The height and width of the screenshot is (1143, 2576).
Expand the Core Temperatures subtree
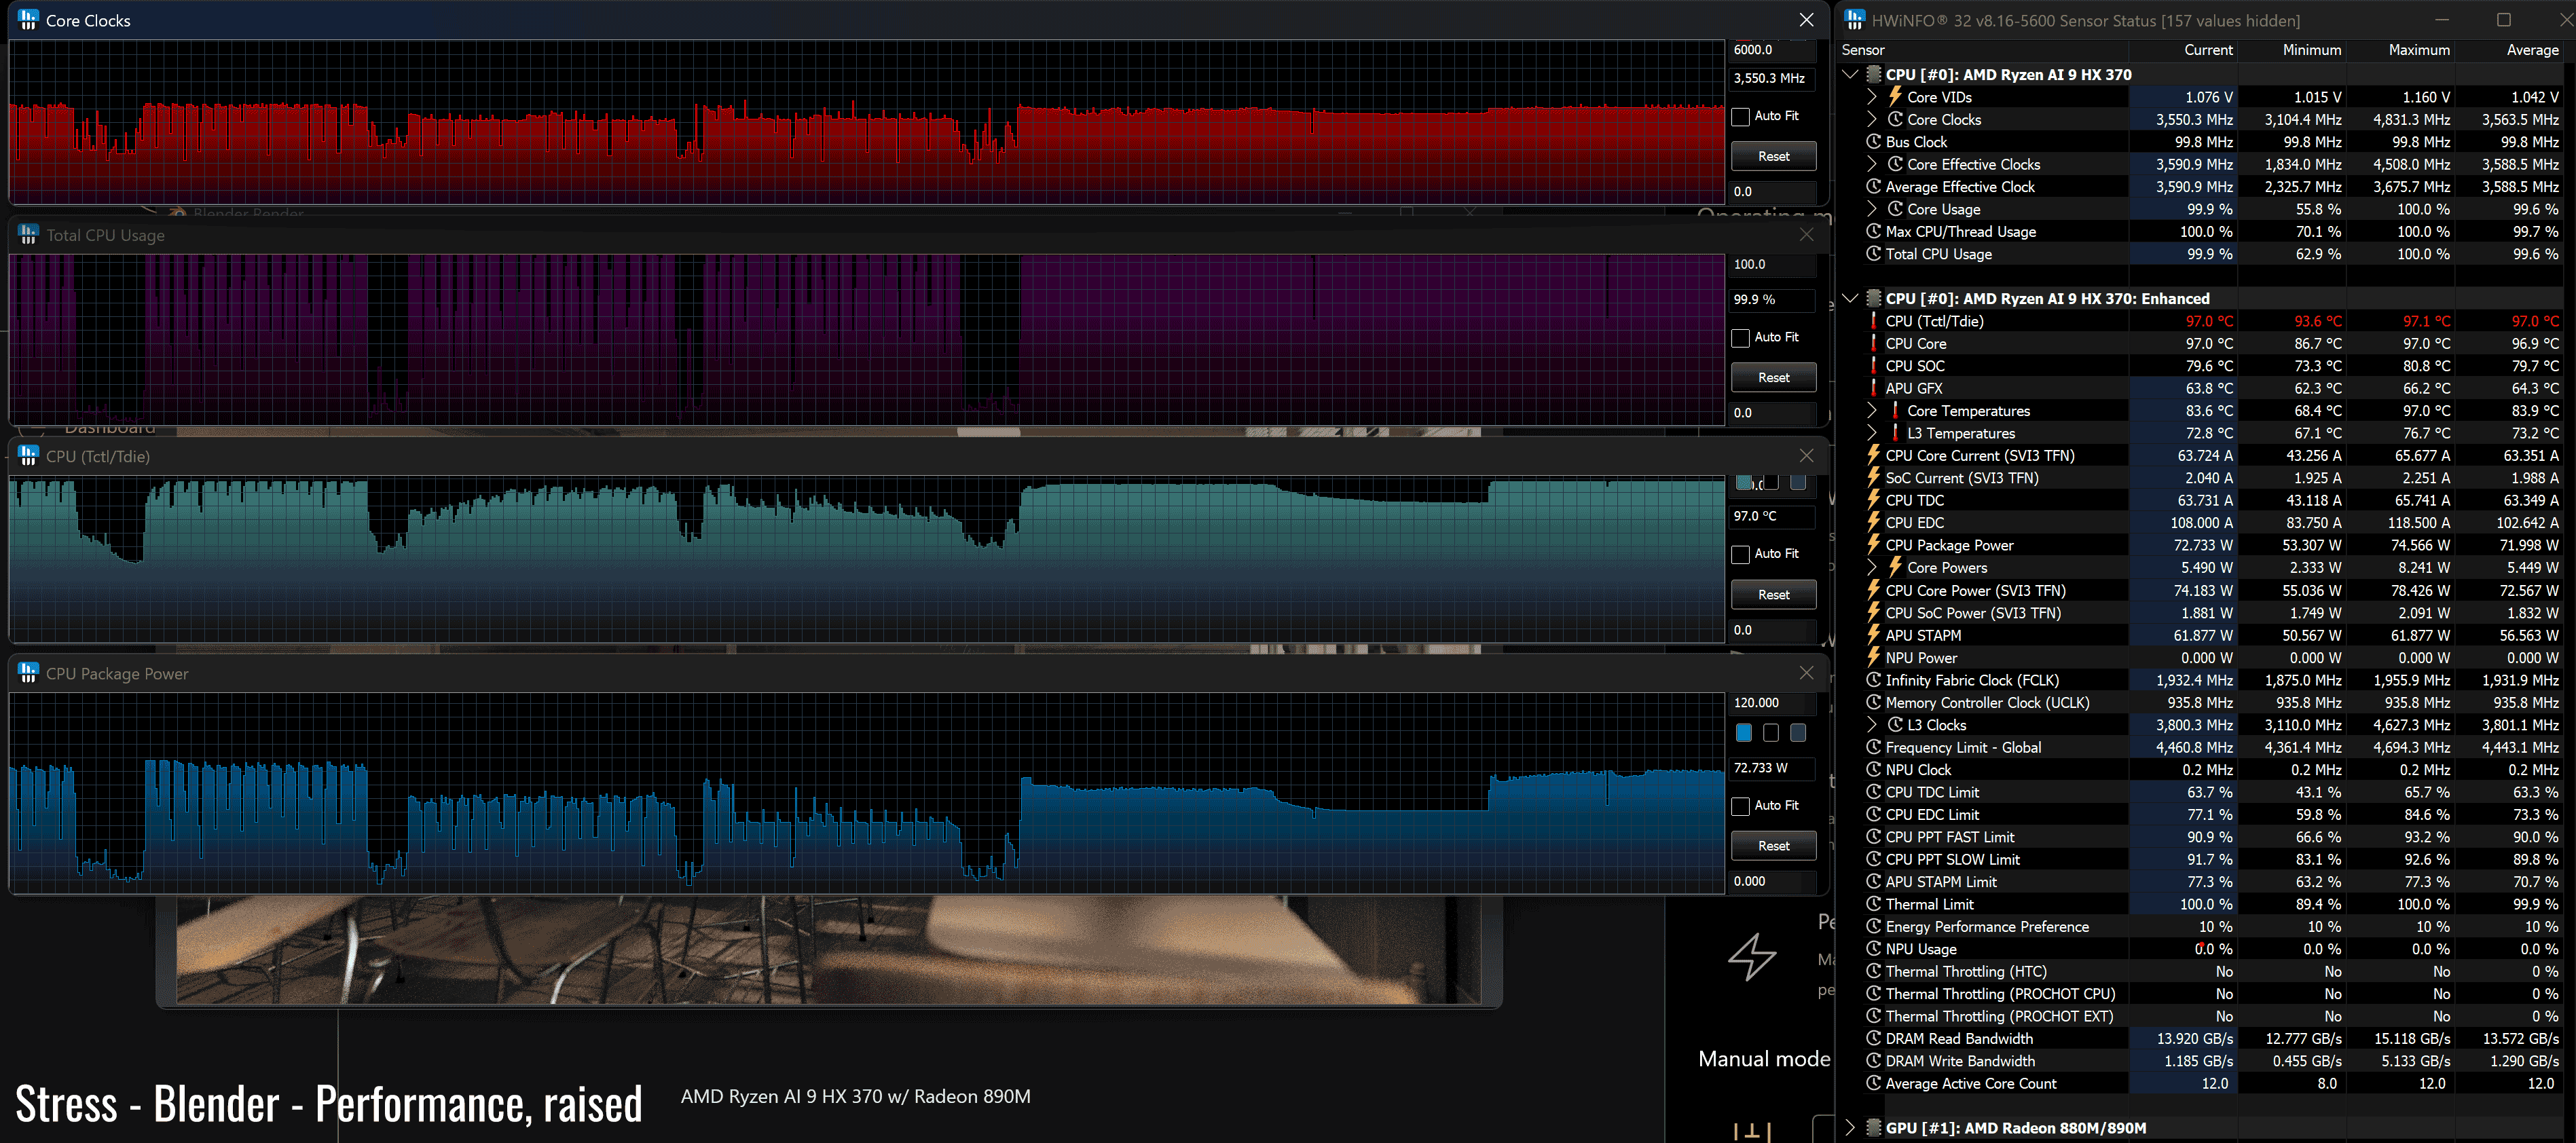pos(1872,411)
